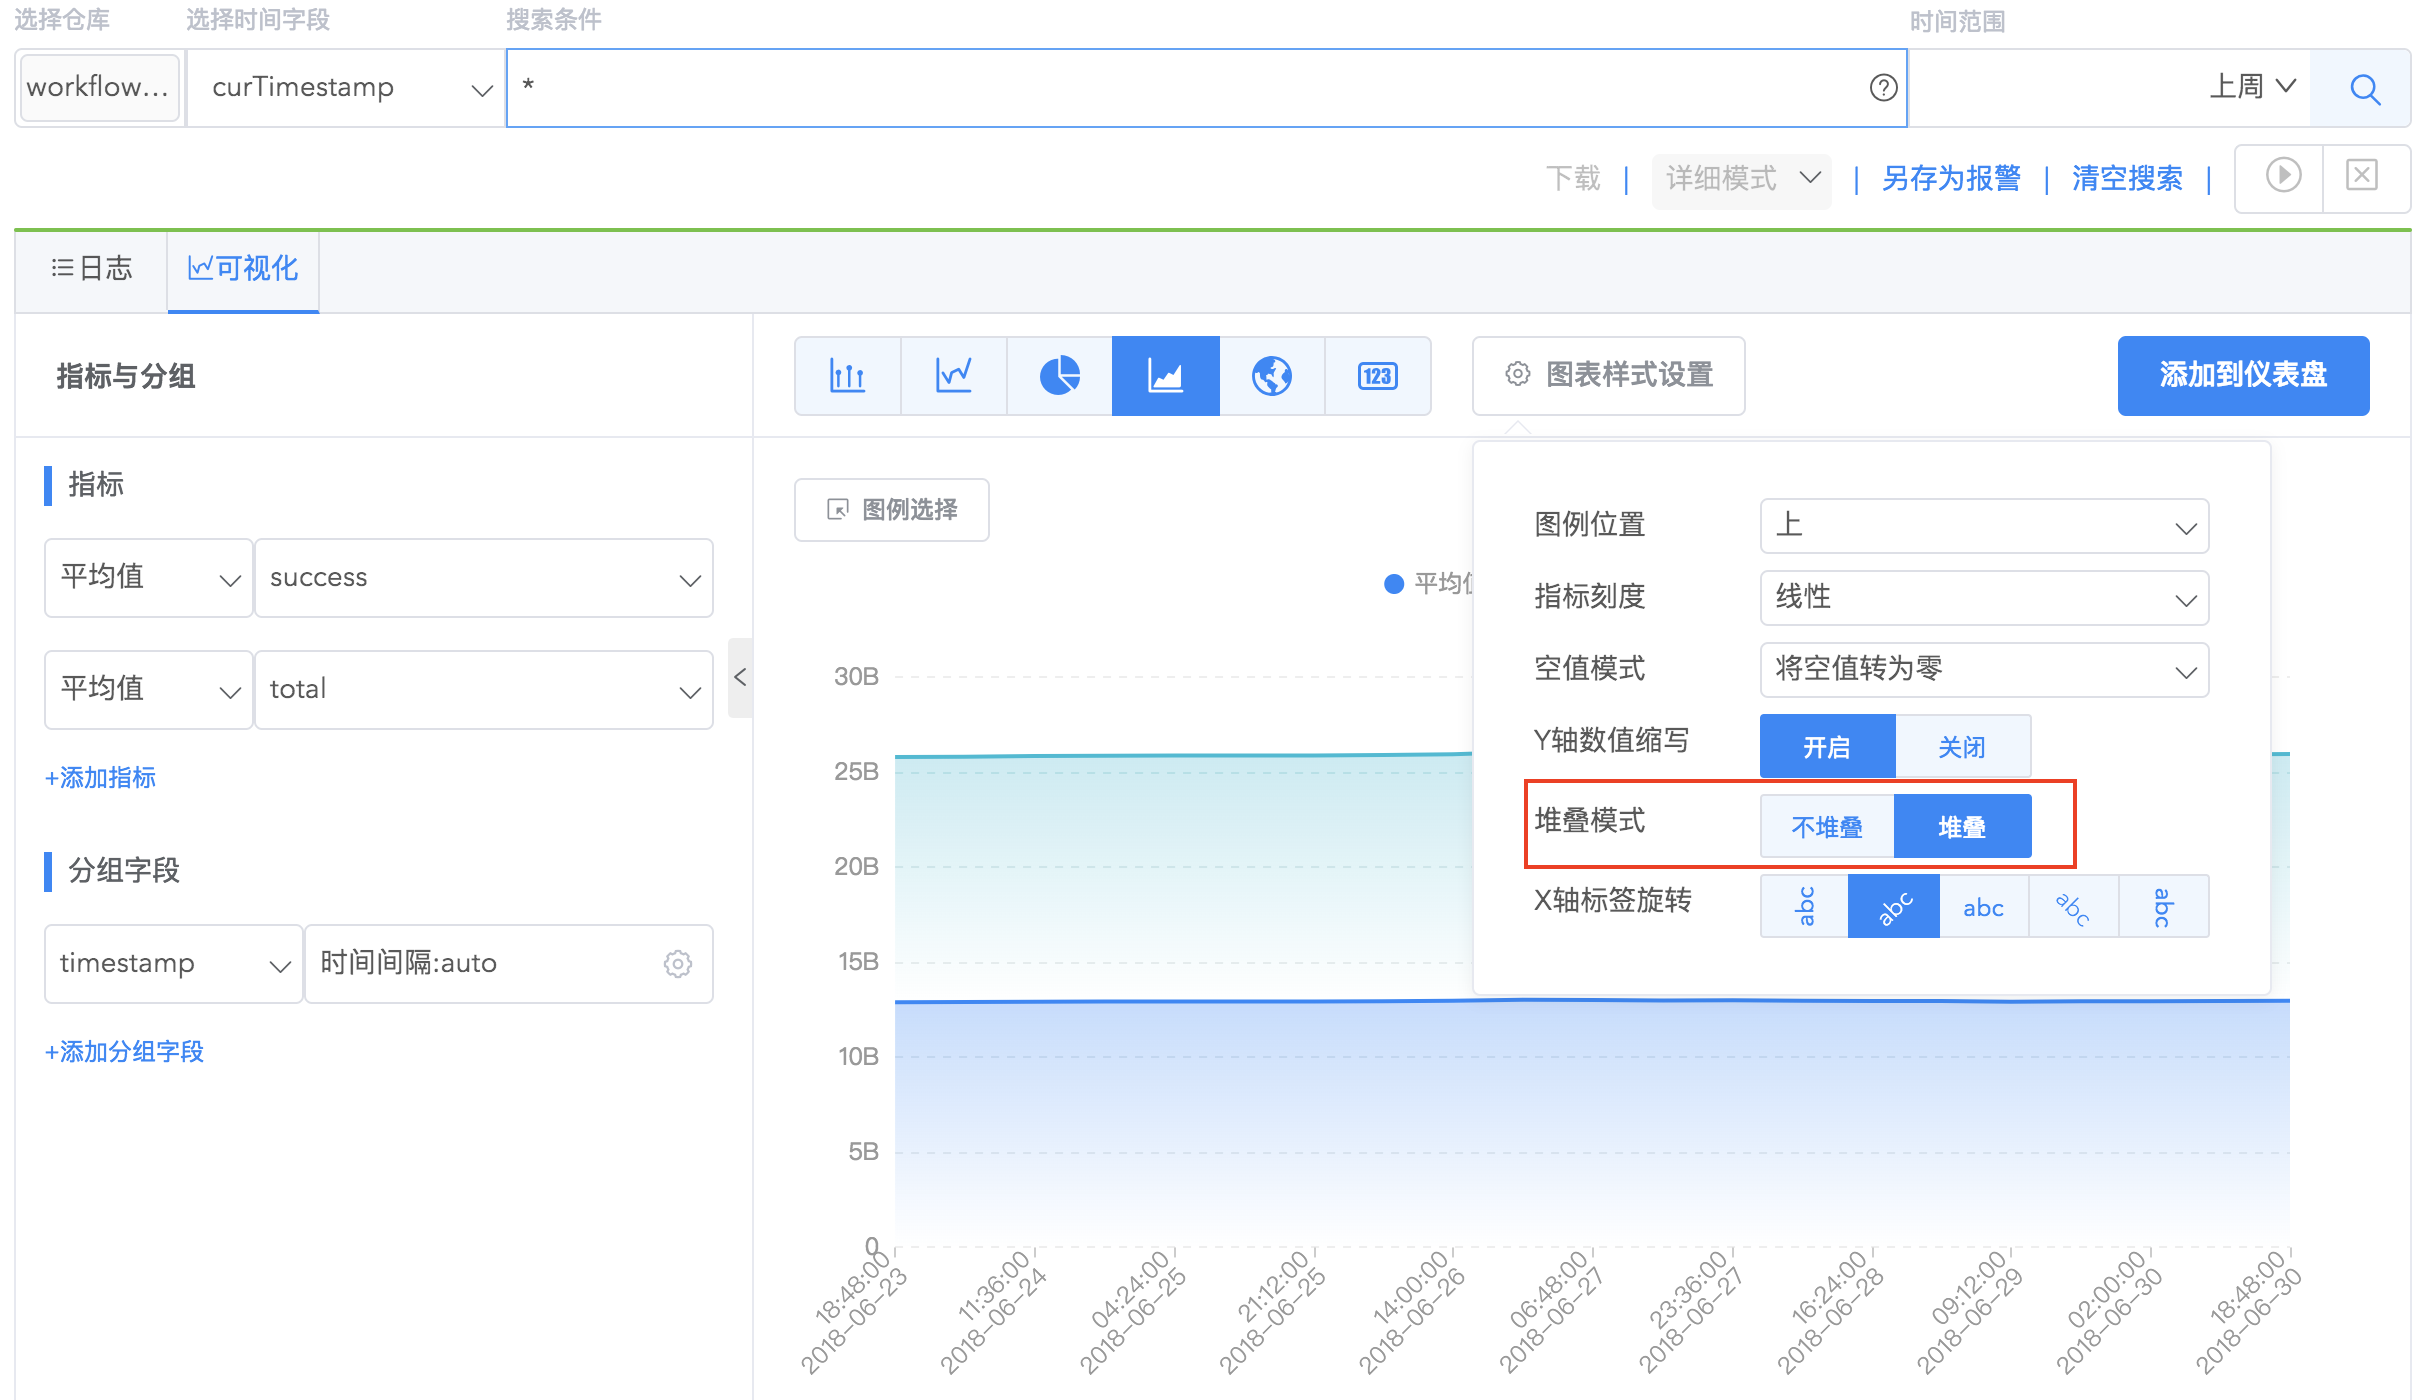
Task: Select the bar chart type icon
Action: (848, 375)
